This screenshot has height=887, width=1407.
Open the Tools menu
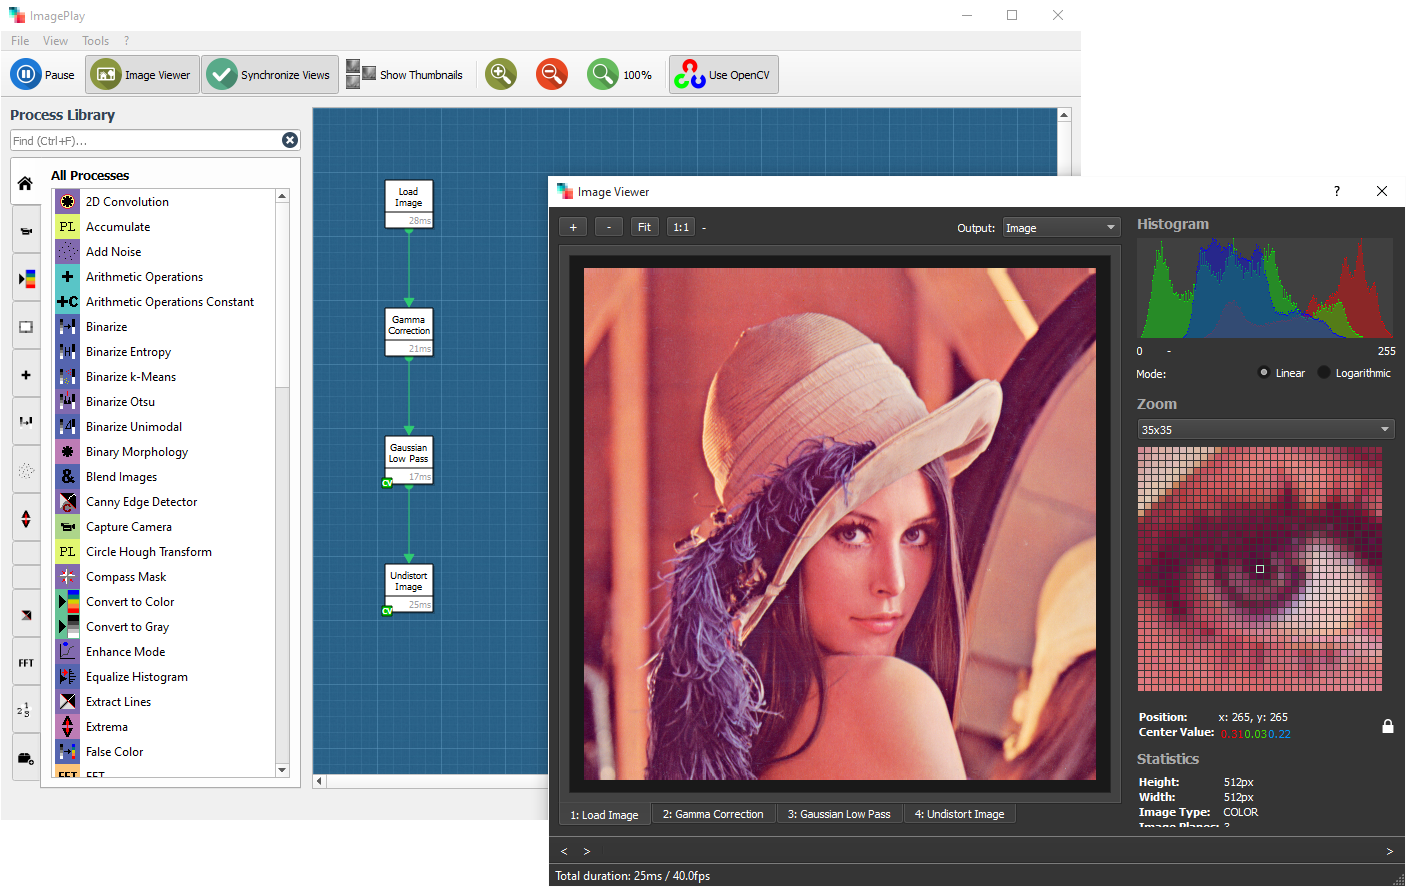pyautogui.click(x=95, y=41)
